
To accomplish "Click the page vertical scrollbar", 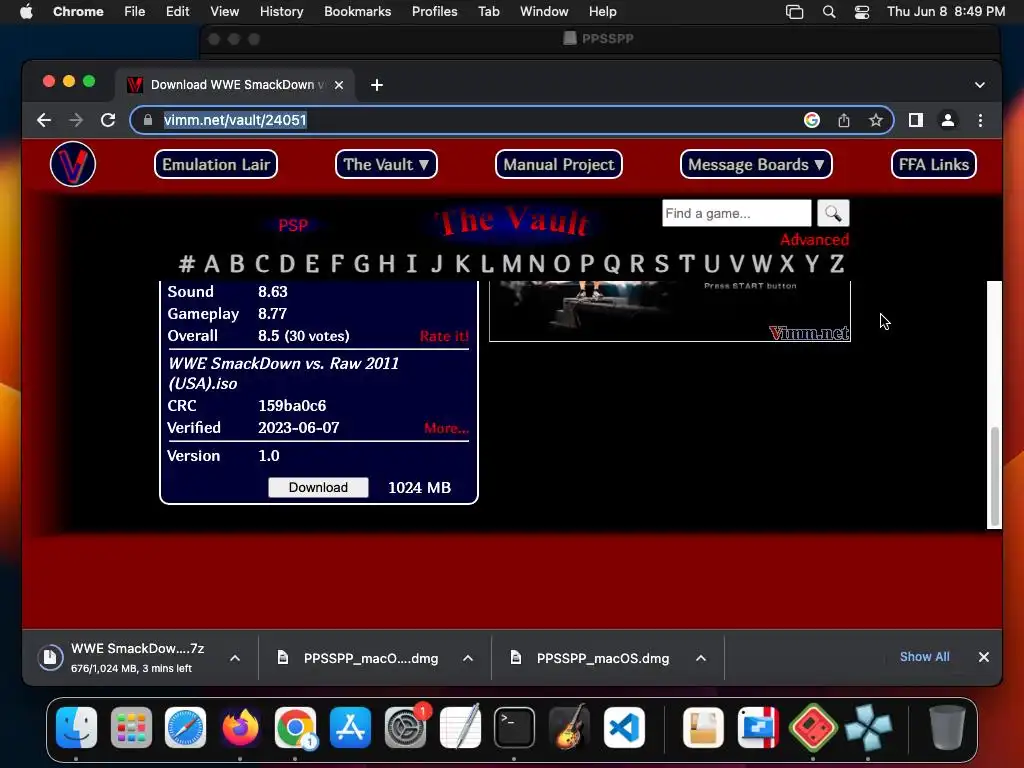I will [x=994, y=475].
